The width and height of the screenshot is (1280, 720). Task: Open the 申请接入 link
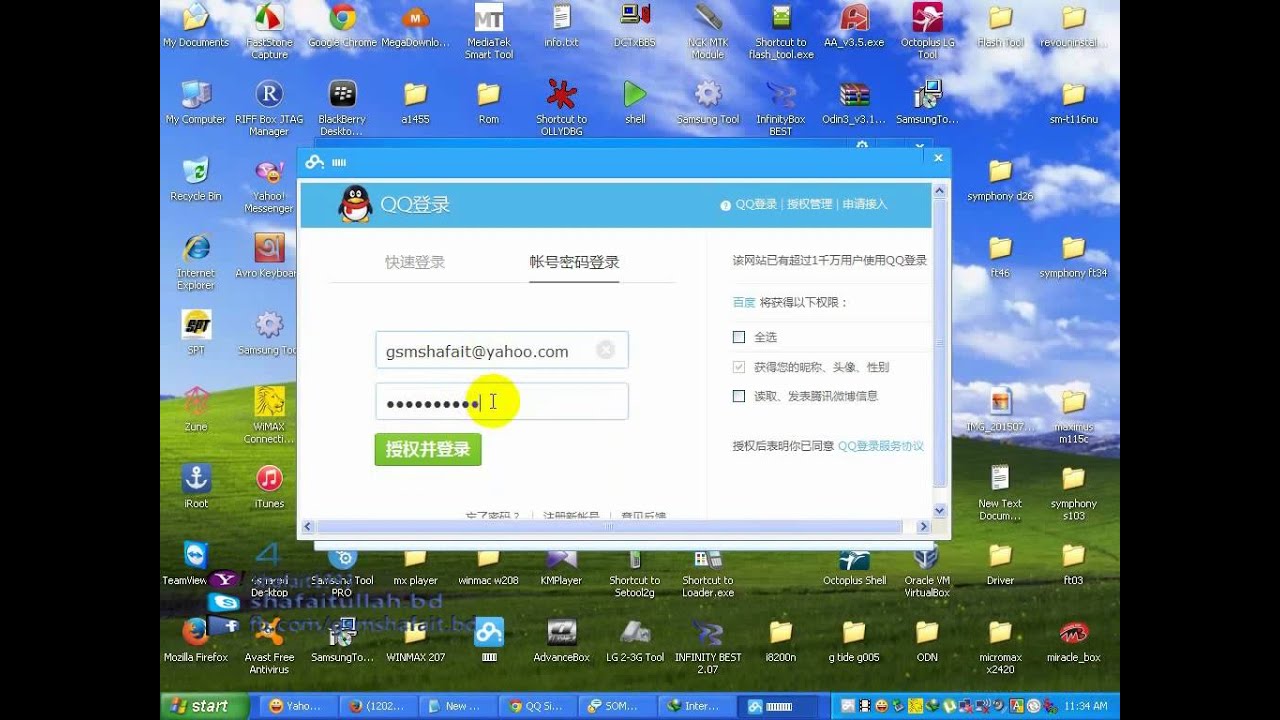[864, 204]
